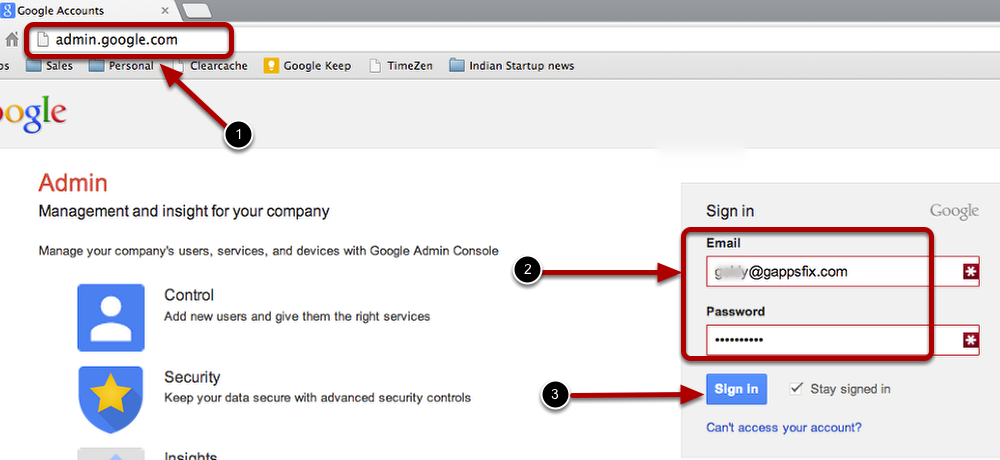Click the blue Sign in button

click(737, 389)
